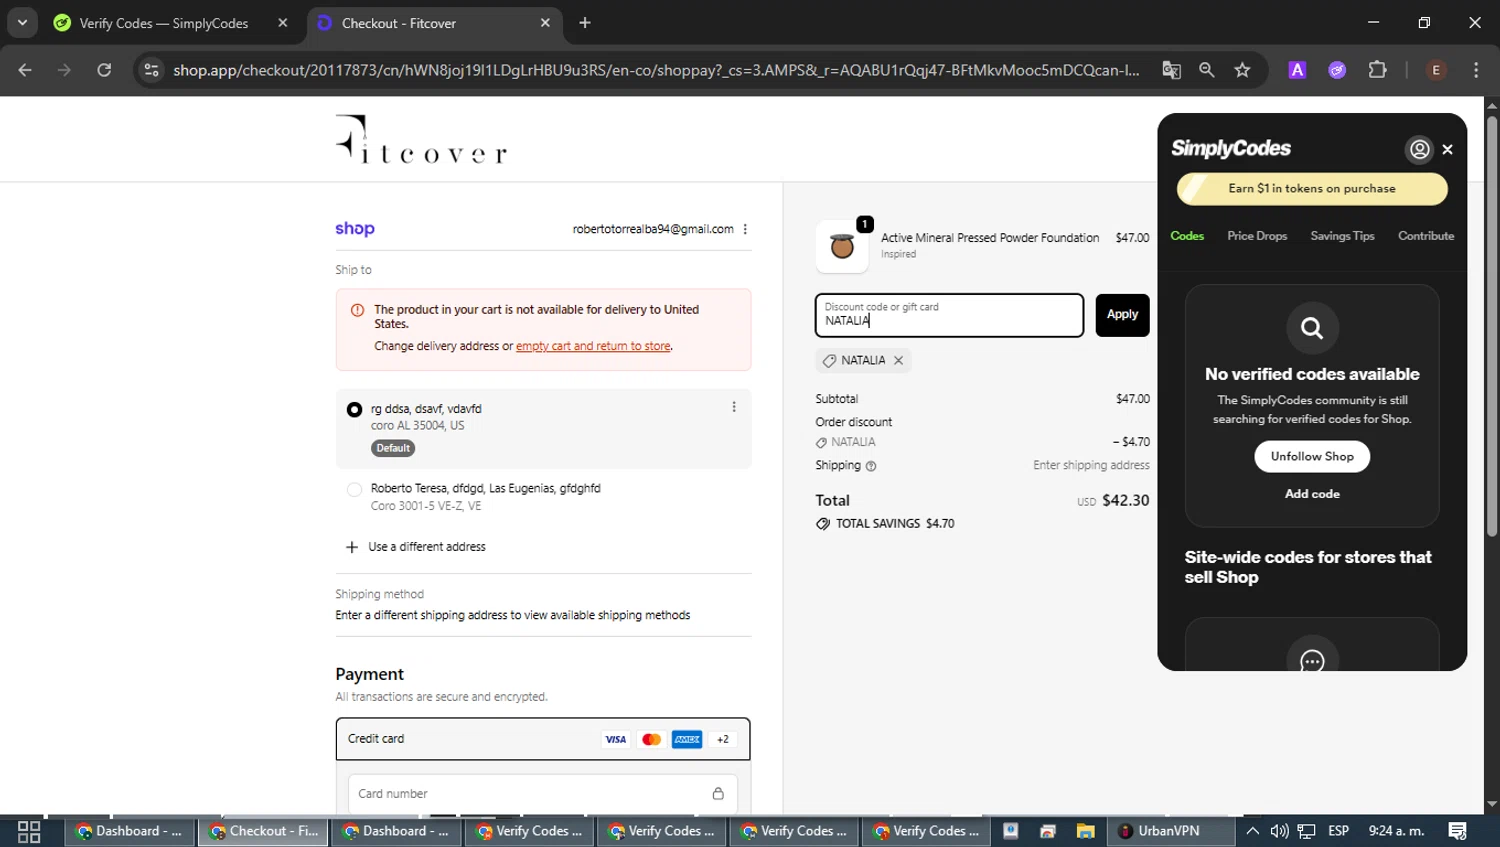Click the zoom magnifier in address bar
Viewport: 1500px width, 847px height.
1207,70
